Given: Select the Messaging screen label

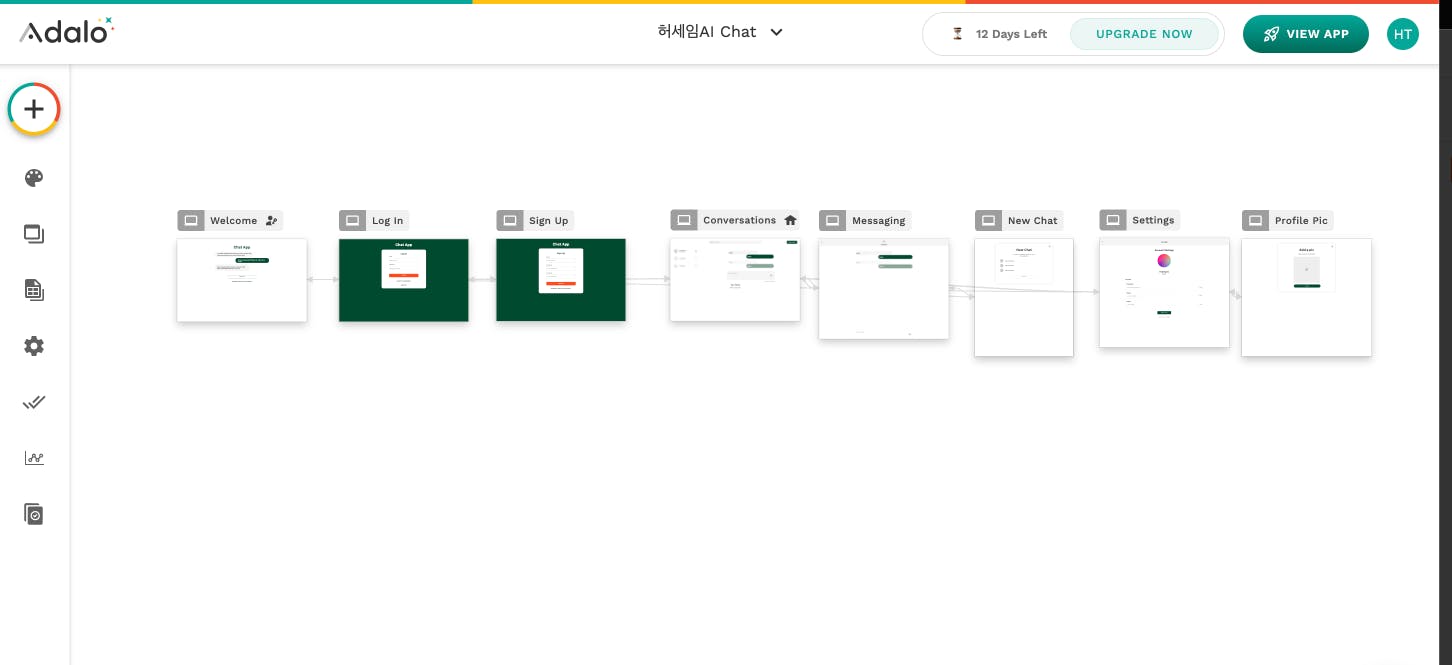Looking at the screenshot, I should (x=878, y=221).
